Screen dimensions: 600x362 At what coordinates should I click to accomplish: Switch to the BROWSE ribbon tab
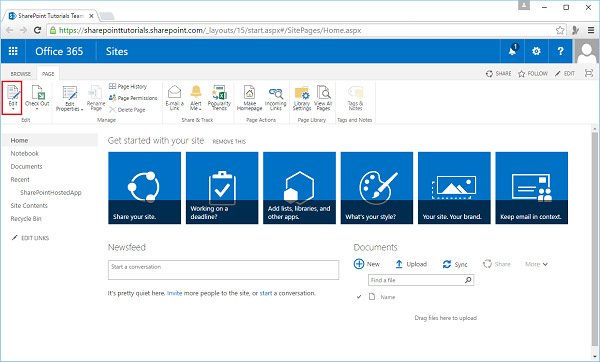pyautogui.click(x=21, y=74)
